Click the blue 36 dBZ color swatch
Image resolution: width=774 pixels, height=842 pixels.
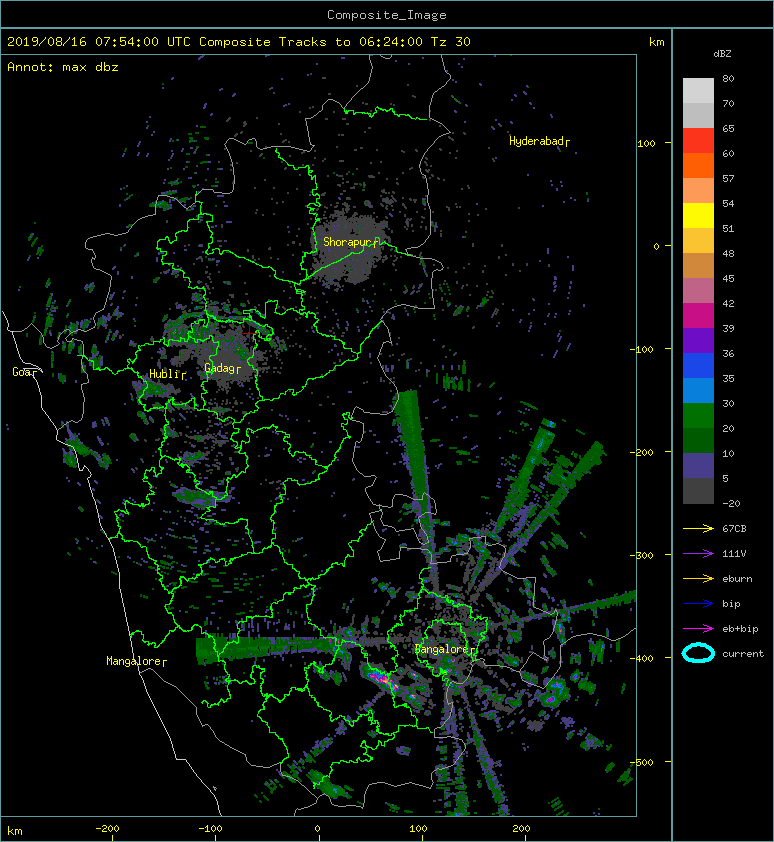pyautogui.click(x=698, y=366)
